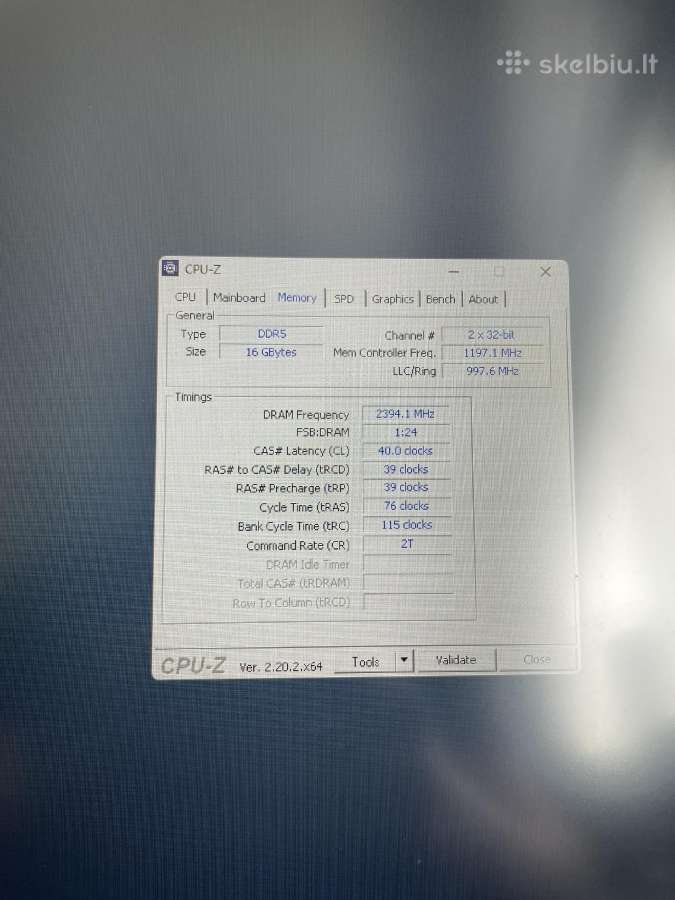Switch to the CPU tab
This screenshot has width=675, height=900.
tap(185, 297)
